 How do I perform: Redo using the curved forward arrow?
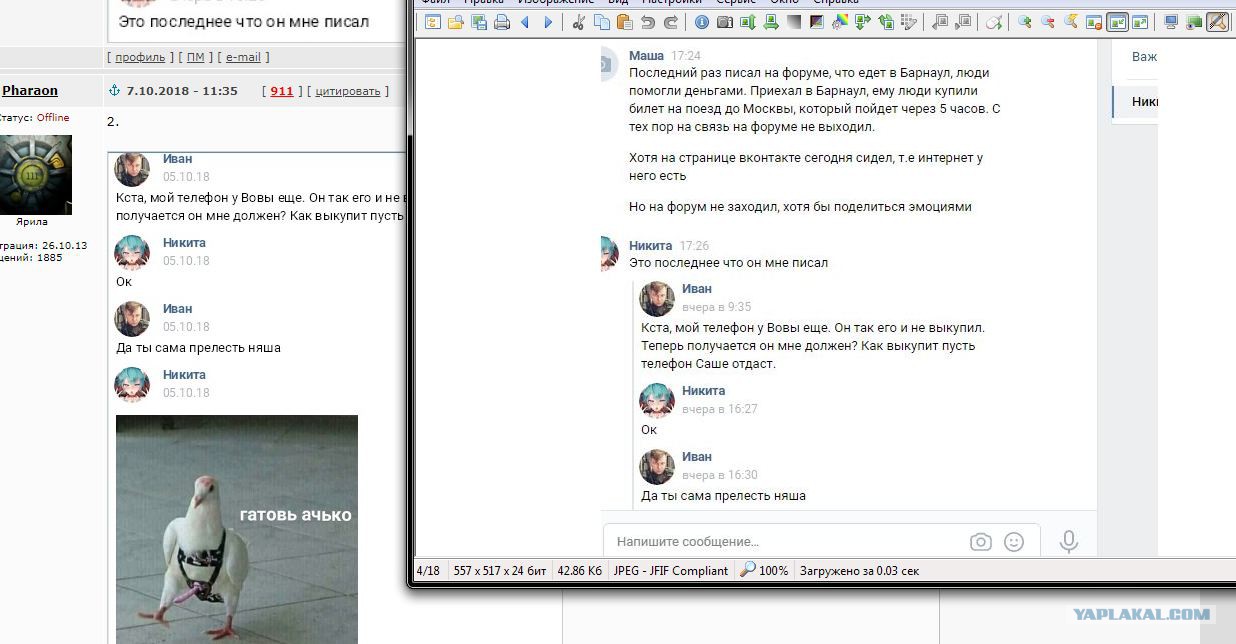point(671,21)
